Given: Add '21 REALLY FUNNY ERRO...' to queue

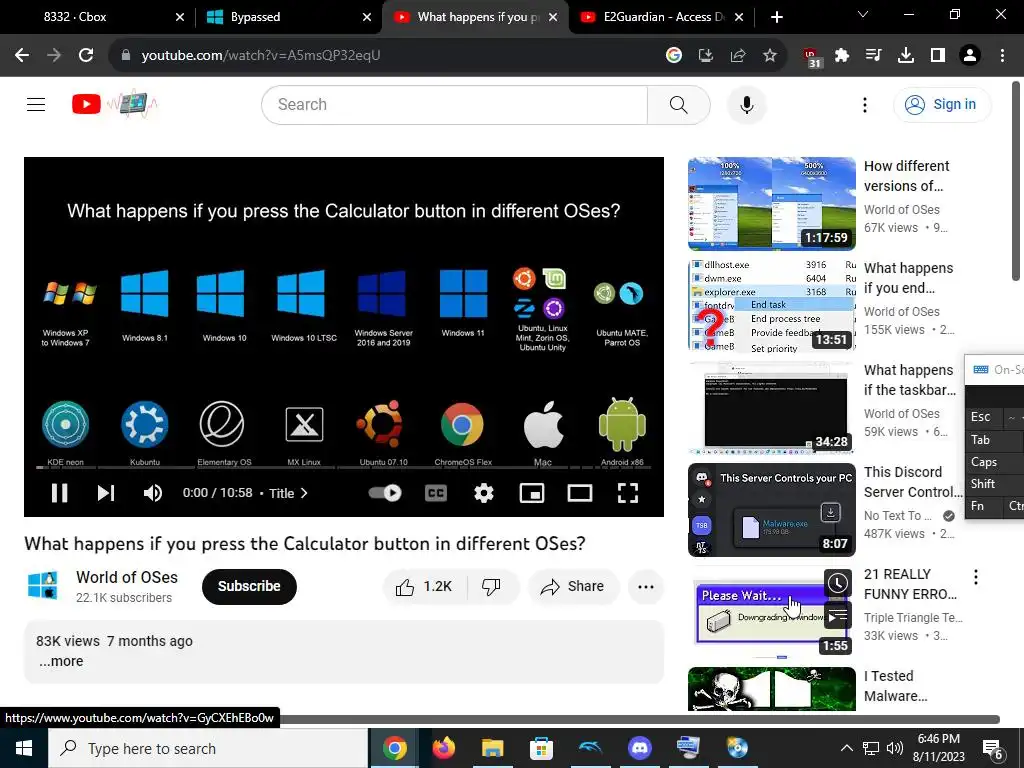Looking at the screenshot, I should pos(837,615).
